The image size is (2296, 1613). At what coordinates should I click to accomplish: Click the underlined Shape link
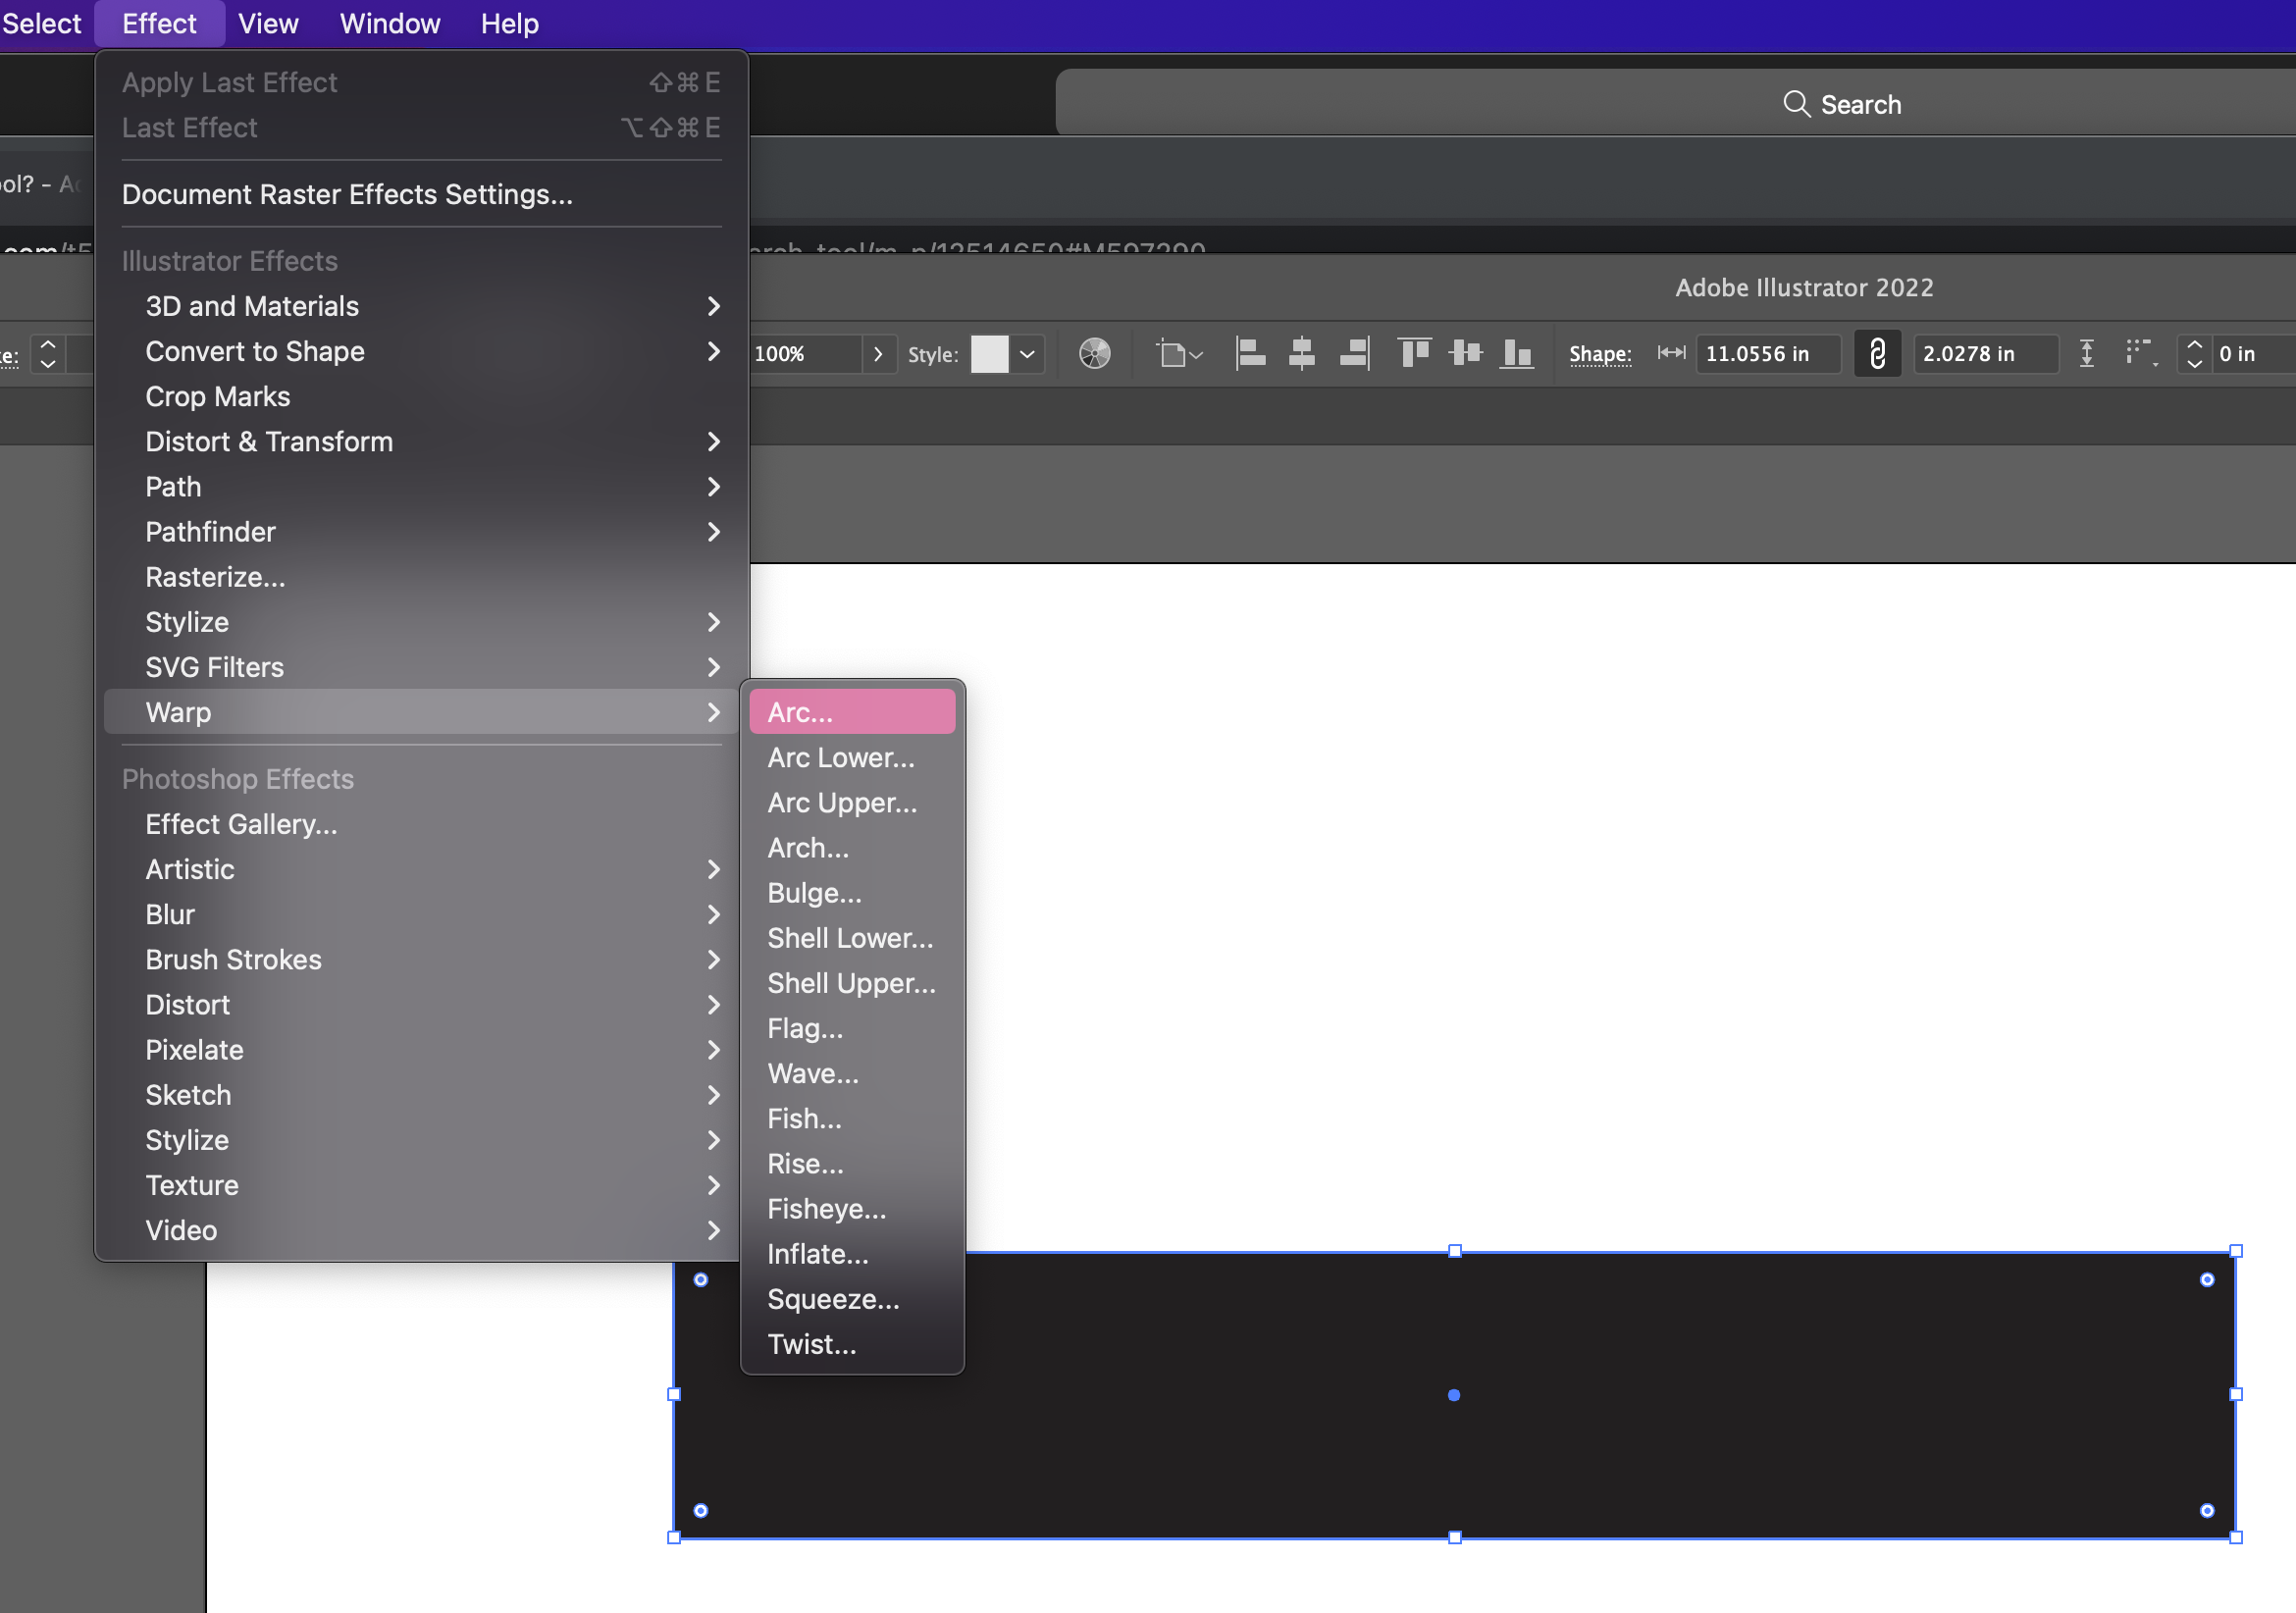coord(1600,354)
